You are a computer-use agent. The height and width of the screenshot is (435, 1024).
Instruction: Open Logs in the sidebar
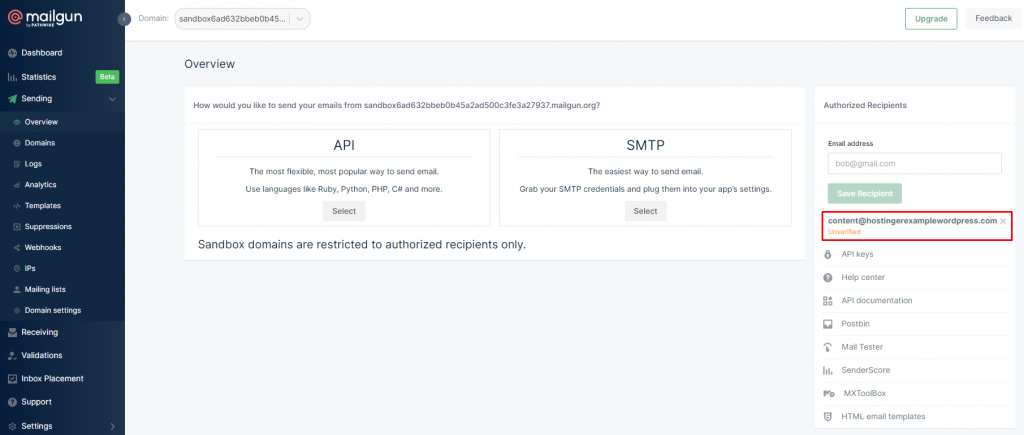(x=34, y=164)
